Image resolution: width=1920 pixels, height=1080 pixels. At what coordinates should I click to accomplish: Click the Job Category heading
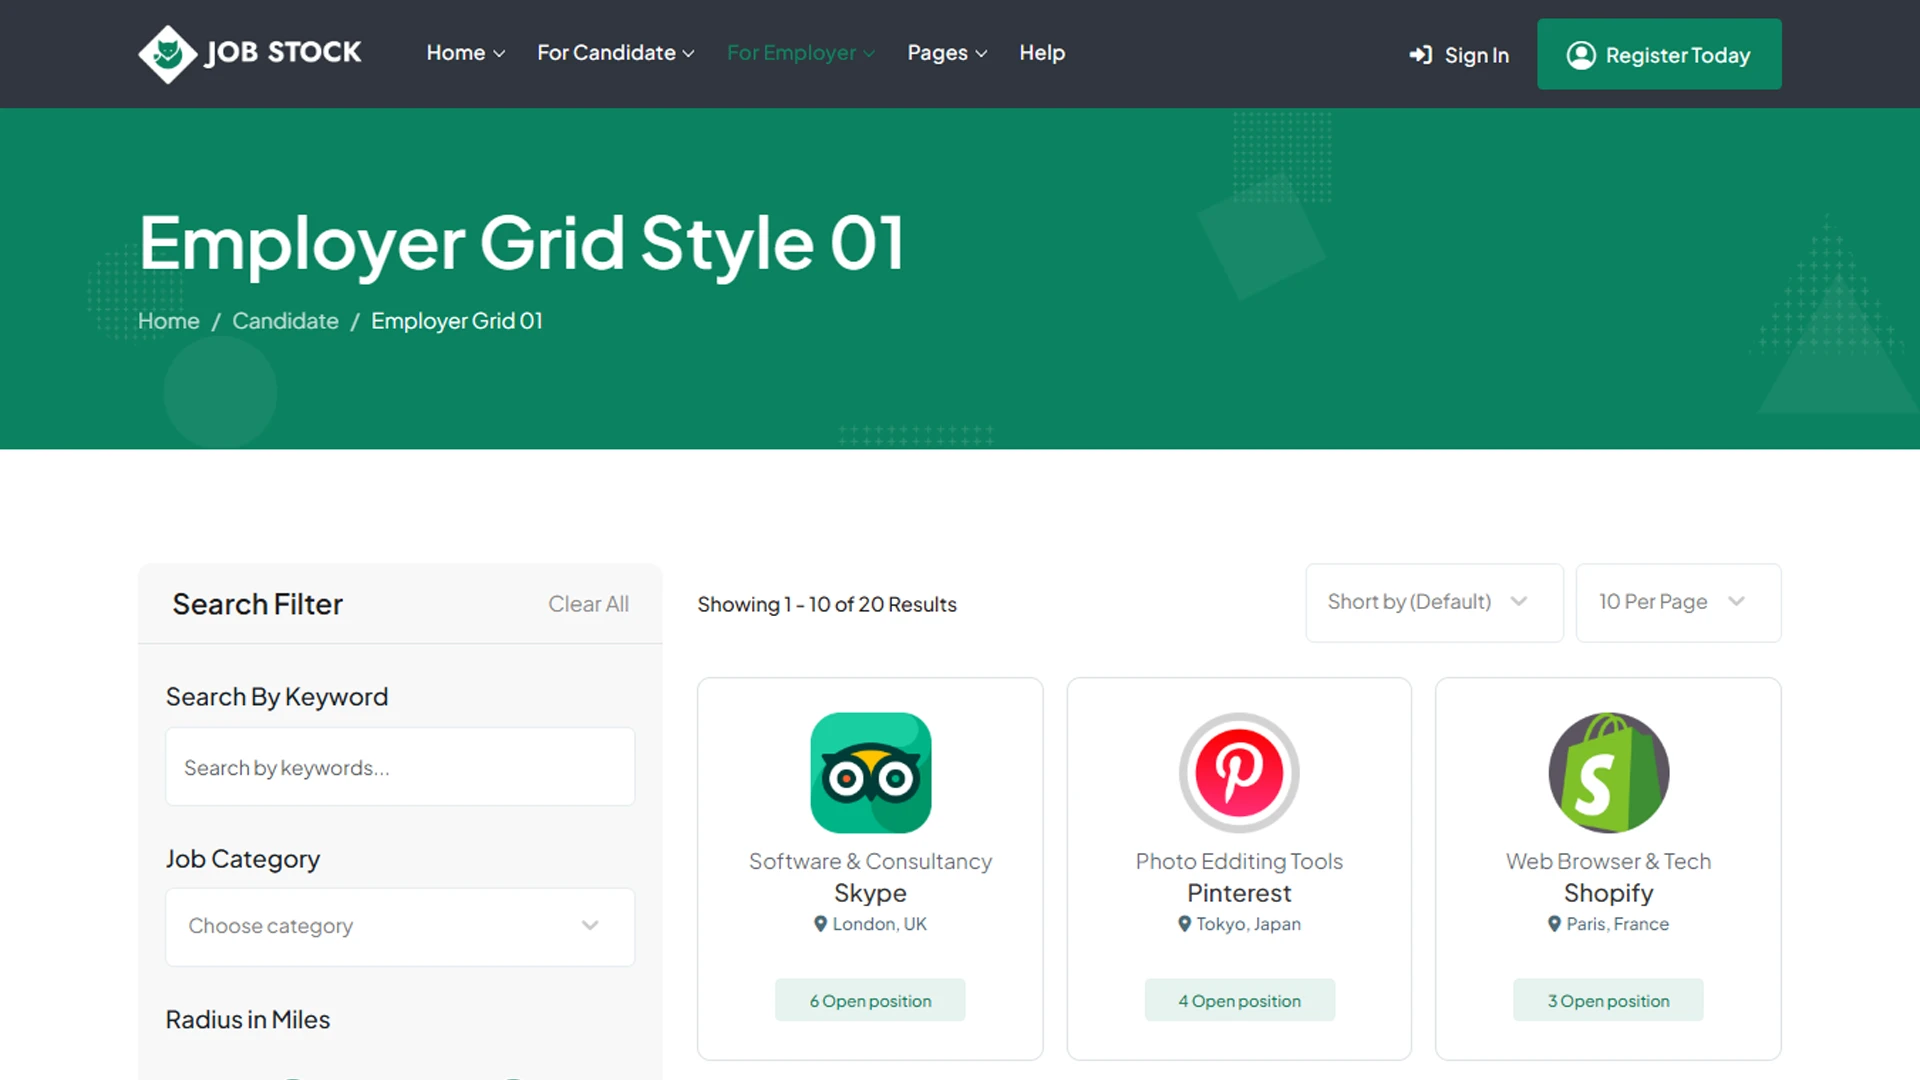coord(243,859)
